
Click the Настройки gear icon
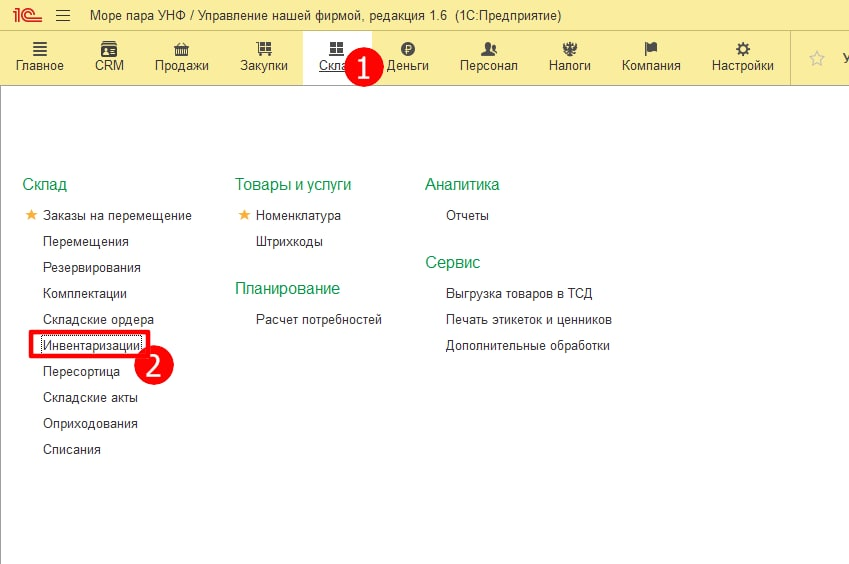click(x=743, y=49)
